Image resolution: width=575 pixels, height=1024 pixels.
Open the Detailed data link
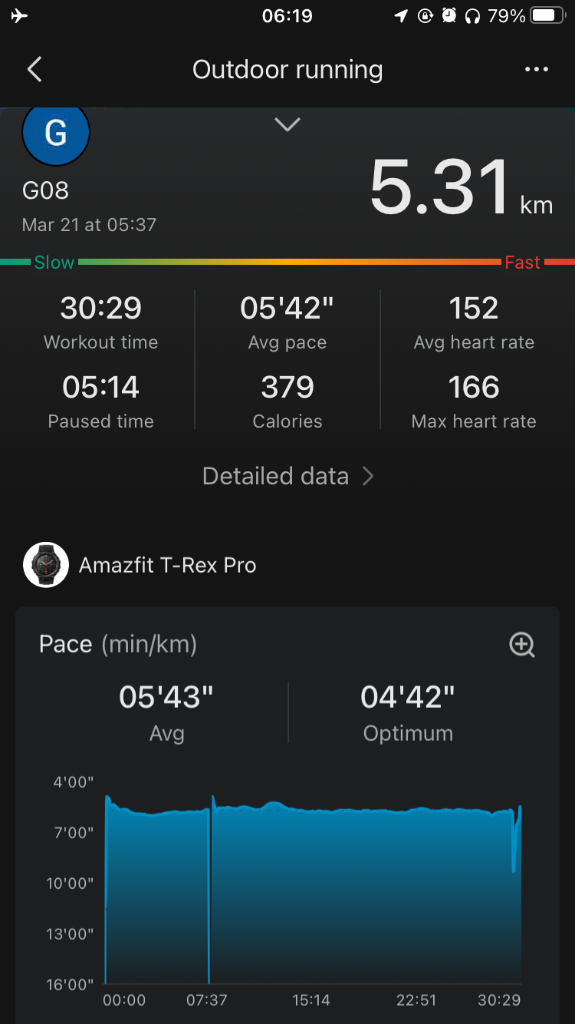coord(288,477)
